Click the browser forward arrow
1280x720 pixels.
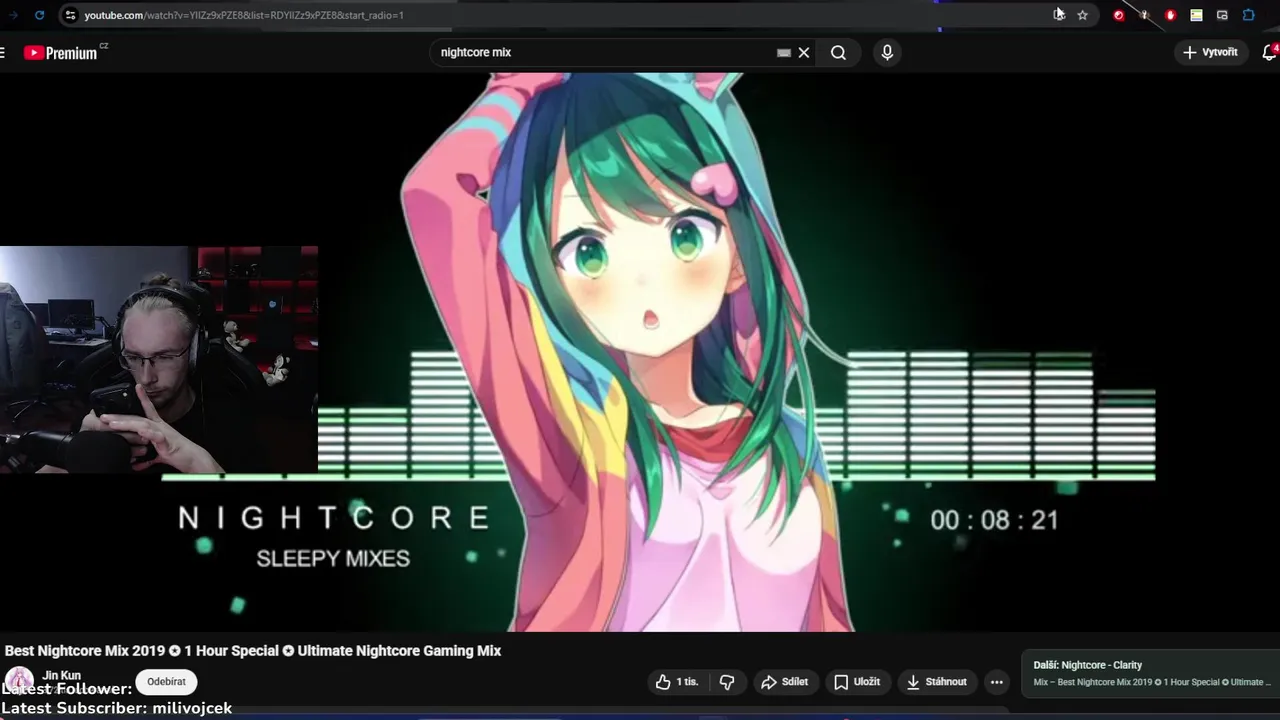(x=13, y=15)
